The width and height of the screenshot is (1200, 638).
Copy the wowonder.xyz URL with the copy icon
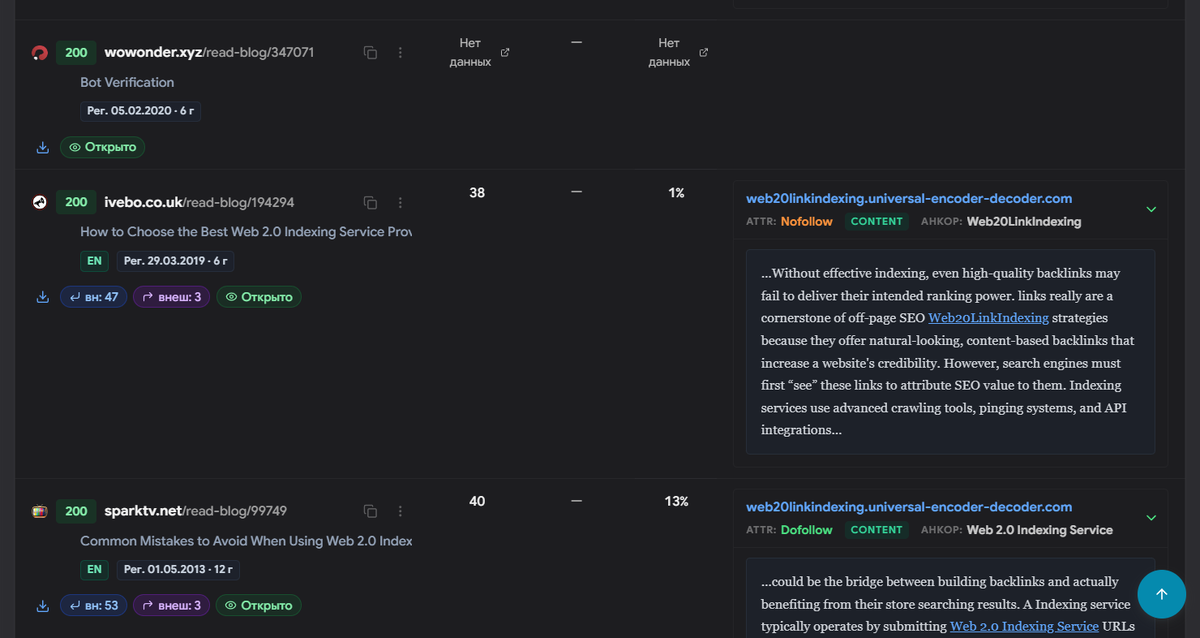coord(370,52)
